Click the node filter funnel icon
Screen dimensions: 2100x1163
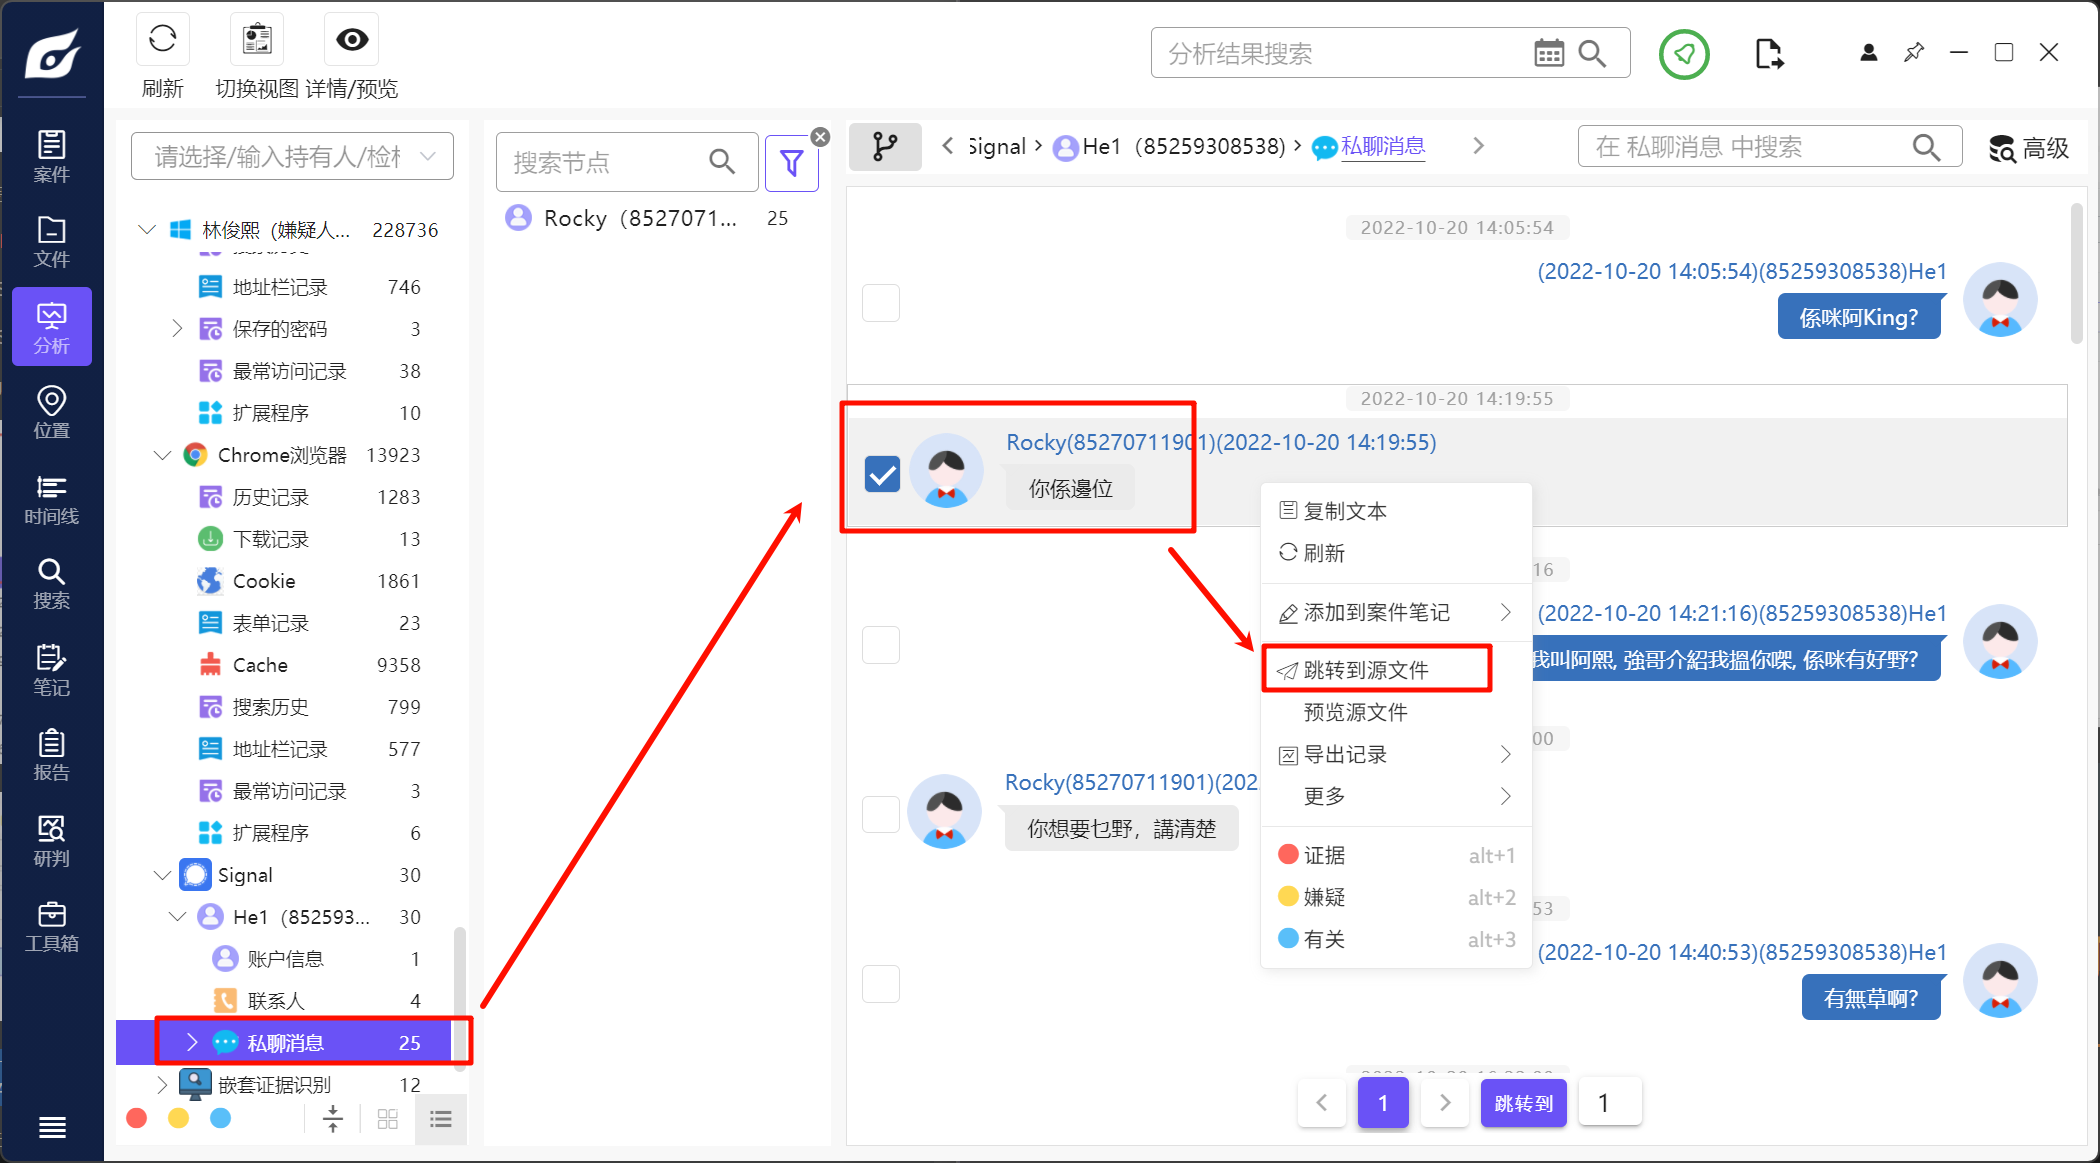pyautogui.click(x=791, y=162)
